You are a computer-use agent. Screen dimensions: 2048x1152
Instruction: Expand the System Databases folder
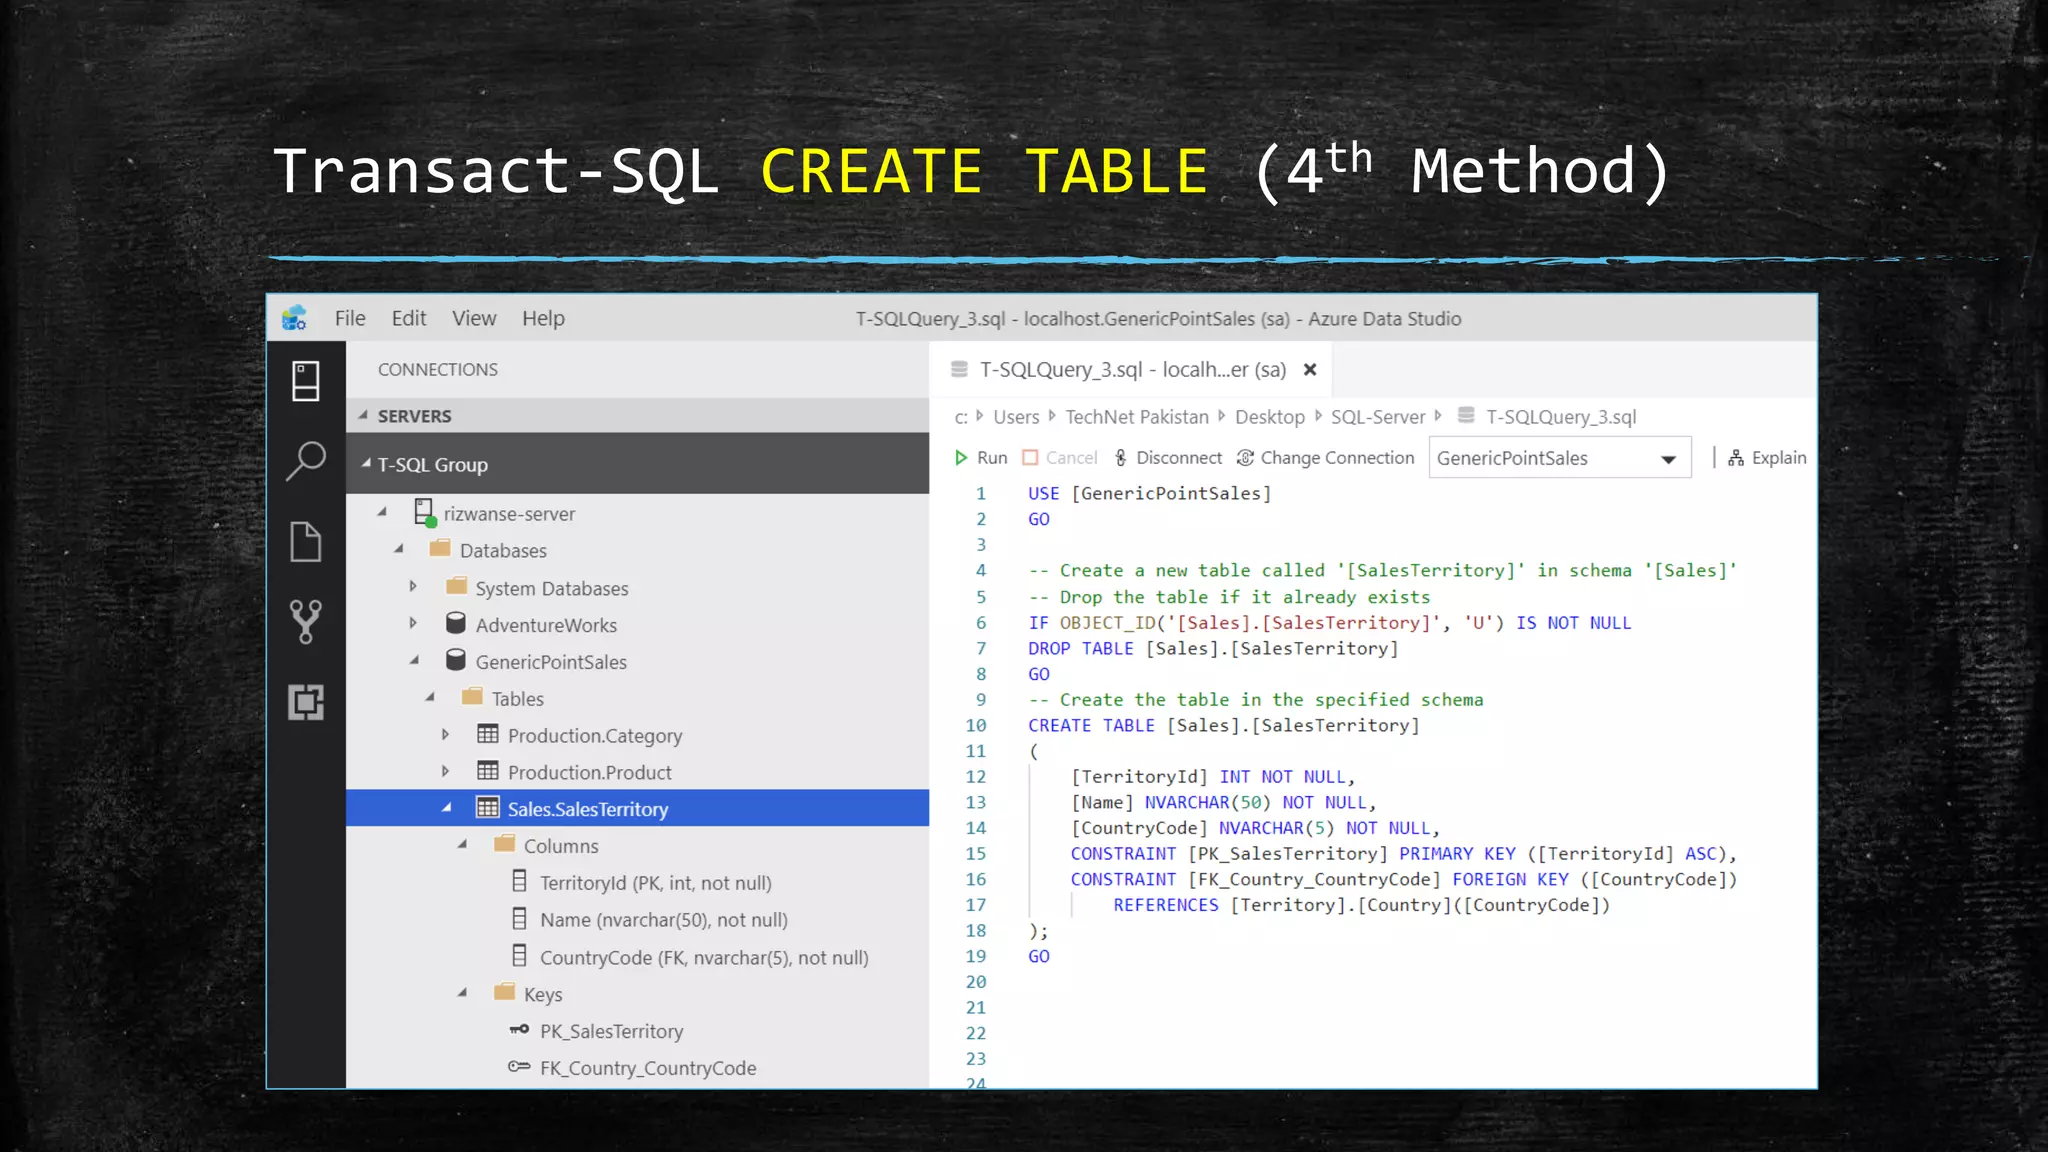tap(413, 587)
